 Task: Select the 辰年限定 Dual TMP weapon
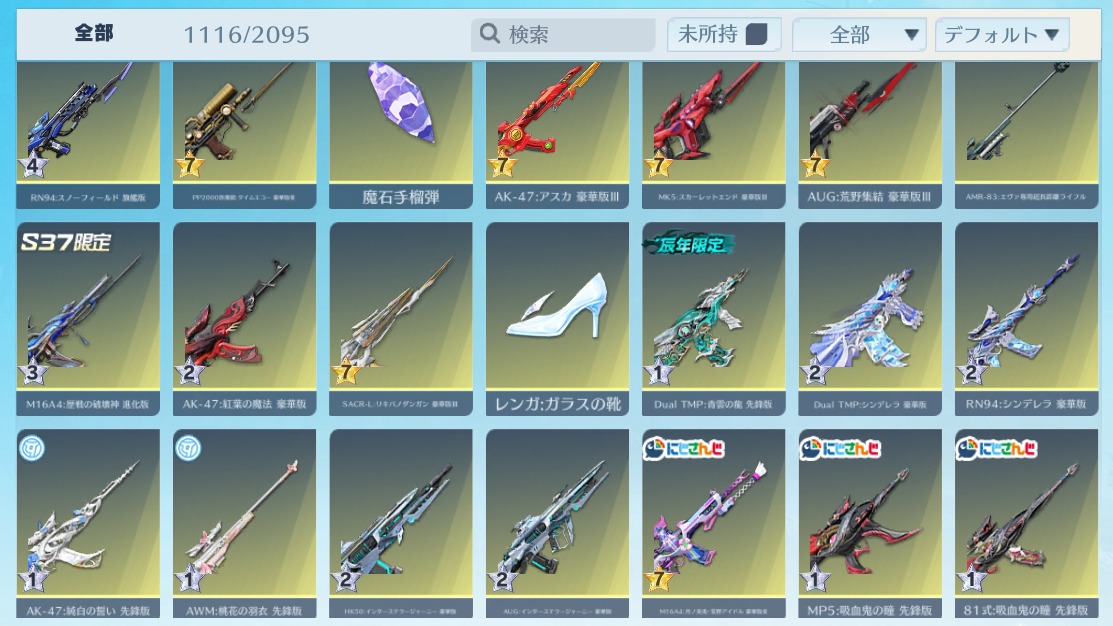point(713,319)
